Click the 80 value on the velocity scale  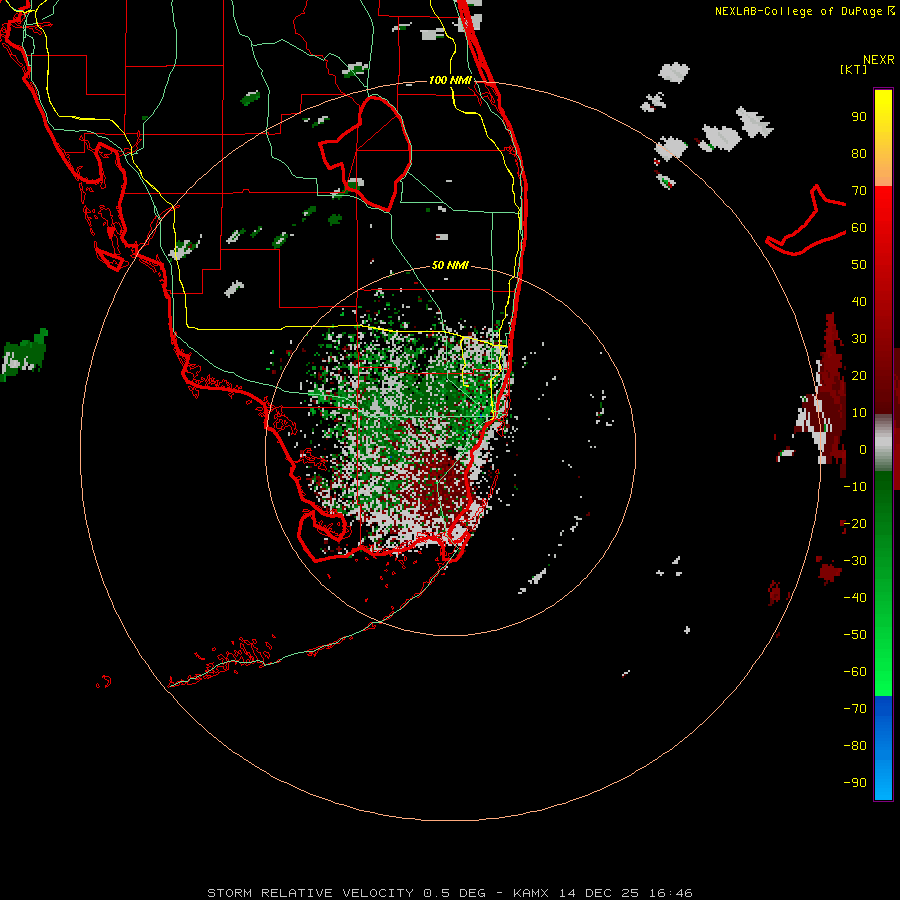859,154
